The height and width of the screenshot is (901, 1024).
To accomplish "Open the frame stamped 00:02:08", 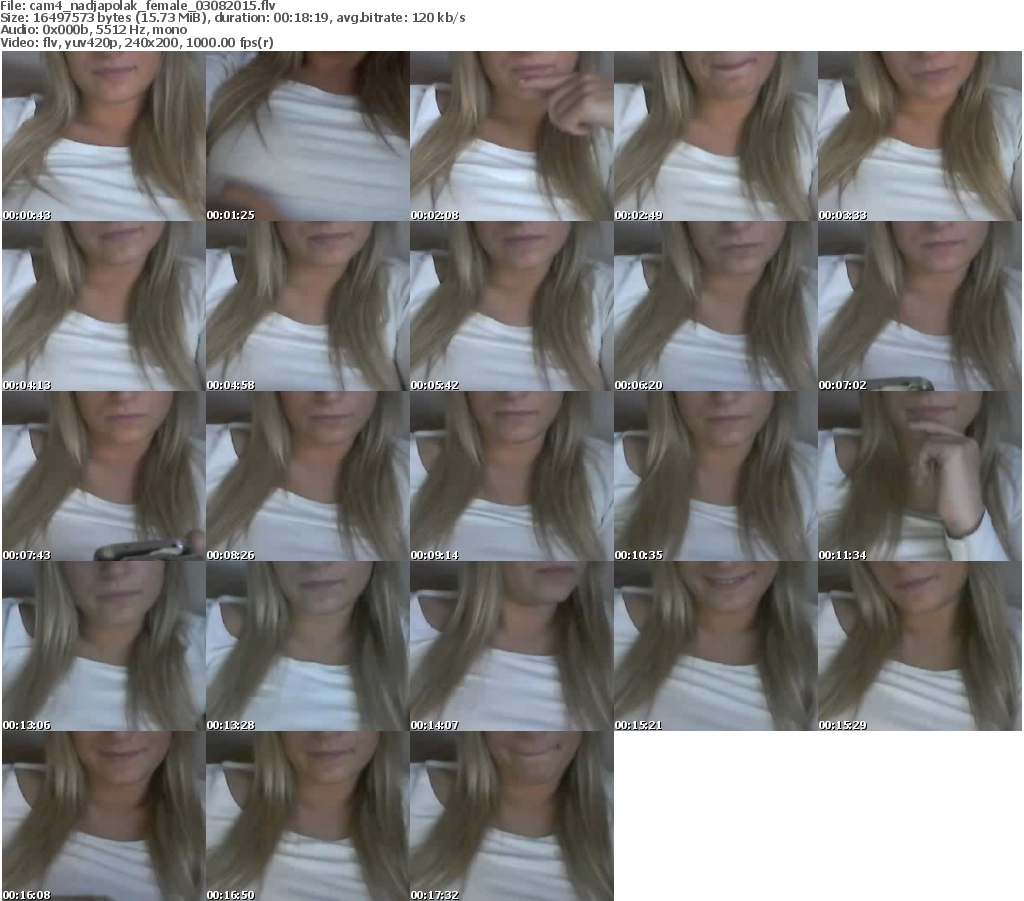I will [x=511, y=136].
